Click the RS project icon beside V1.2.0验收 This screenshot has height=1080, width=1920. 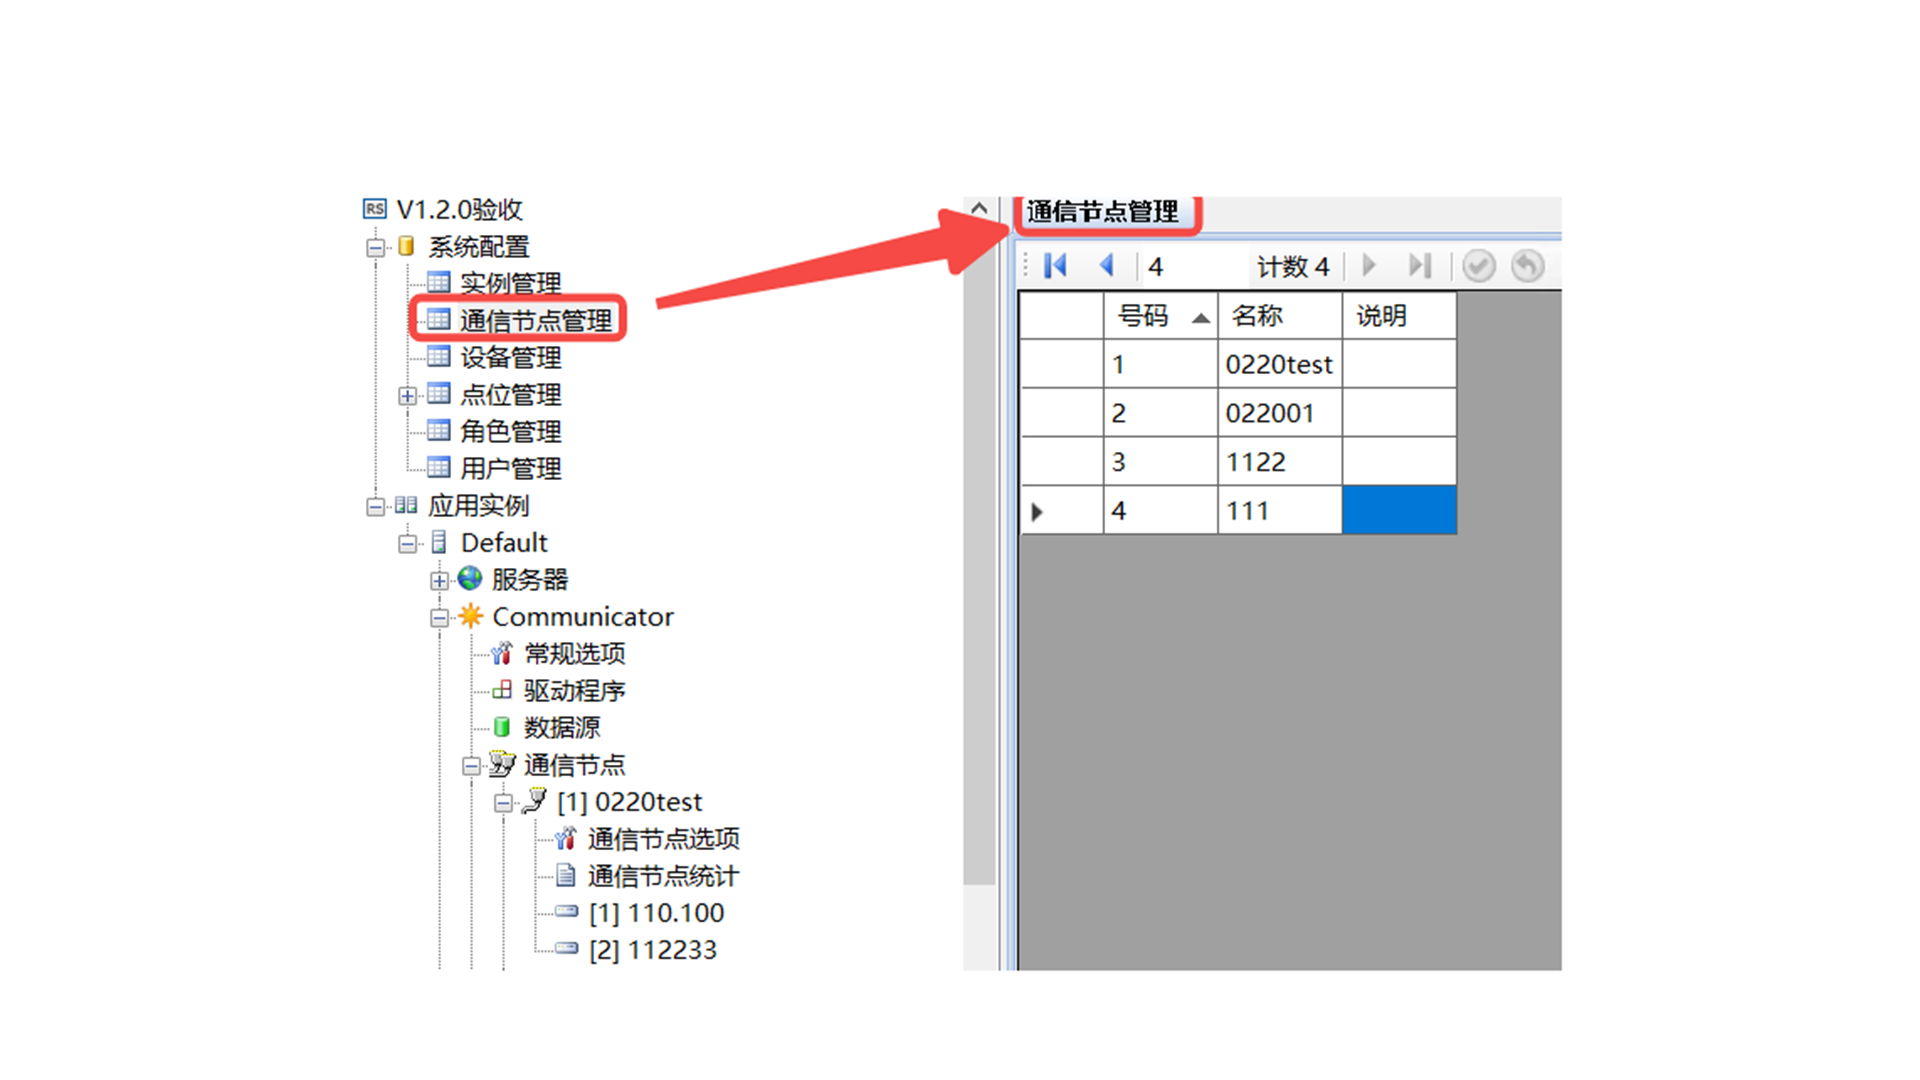click(x=374, y=209)
